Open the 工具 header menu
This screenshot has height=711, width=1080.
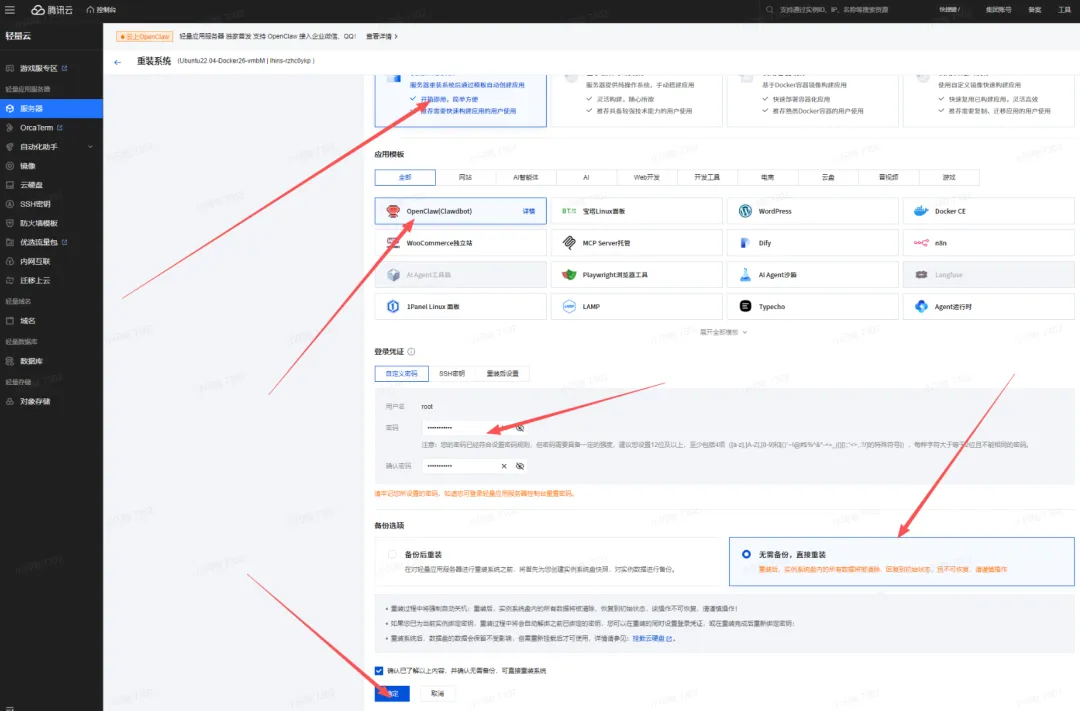coord(1064,10)
